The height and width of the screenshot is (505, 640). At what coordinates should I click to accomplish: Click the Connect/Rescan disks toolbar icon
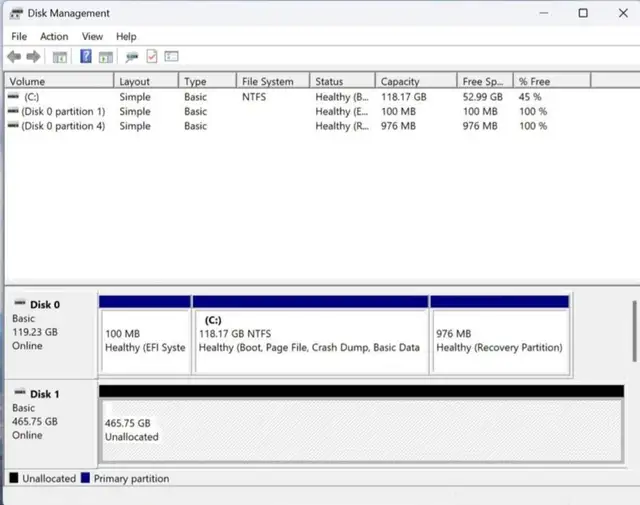[131, 57]
